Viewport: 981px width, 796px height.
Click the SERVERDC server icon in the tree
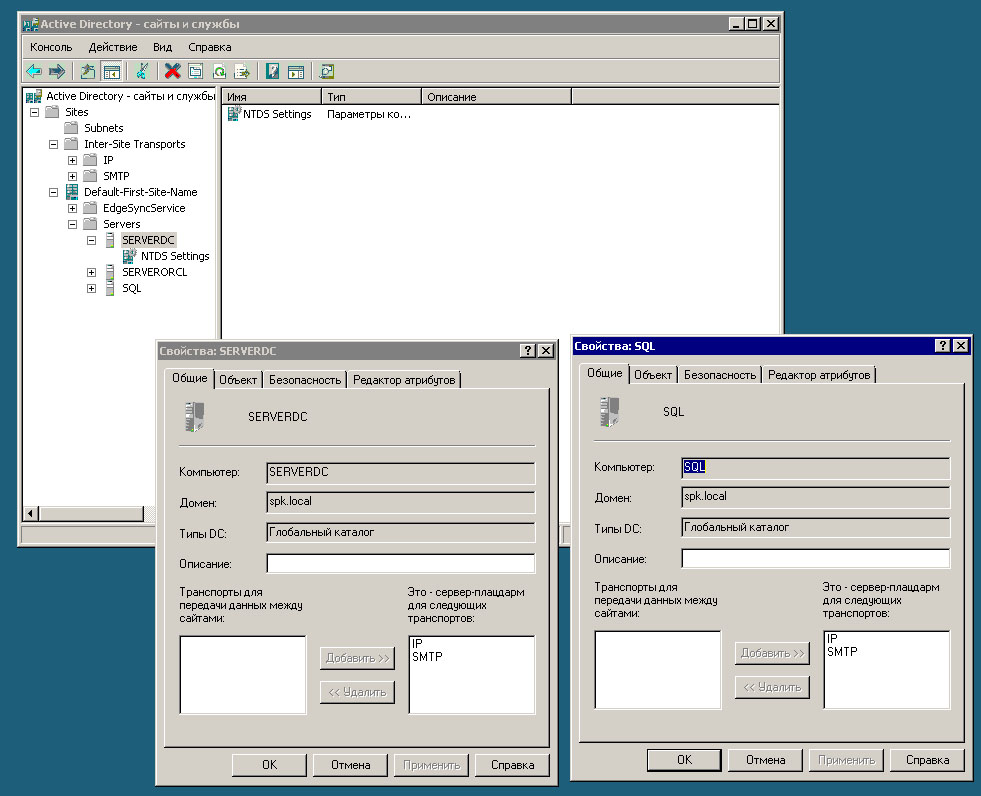[x=110, y=240]
